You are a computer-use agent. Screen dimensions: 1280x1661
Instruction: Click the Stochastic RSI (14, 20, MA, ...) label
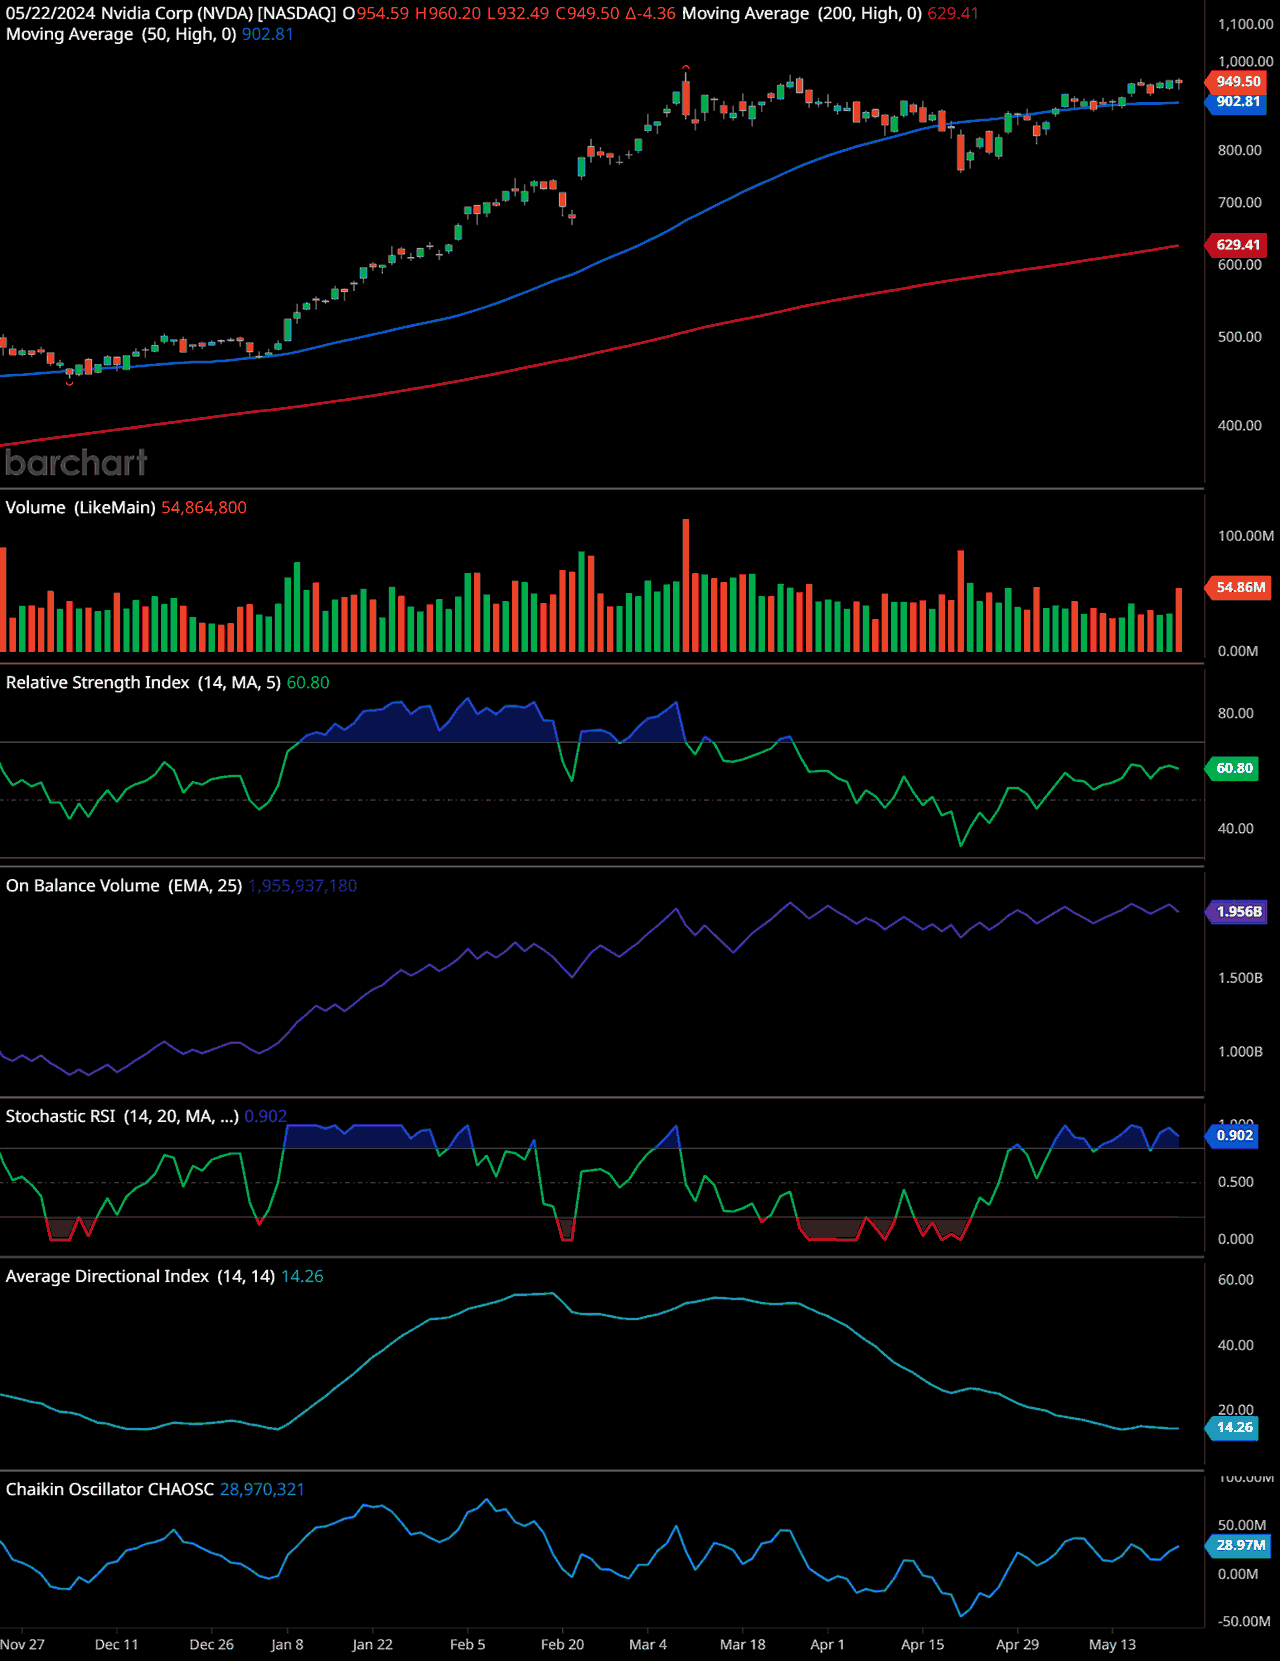click(x=122, y=1116)
